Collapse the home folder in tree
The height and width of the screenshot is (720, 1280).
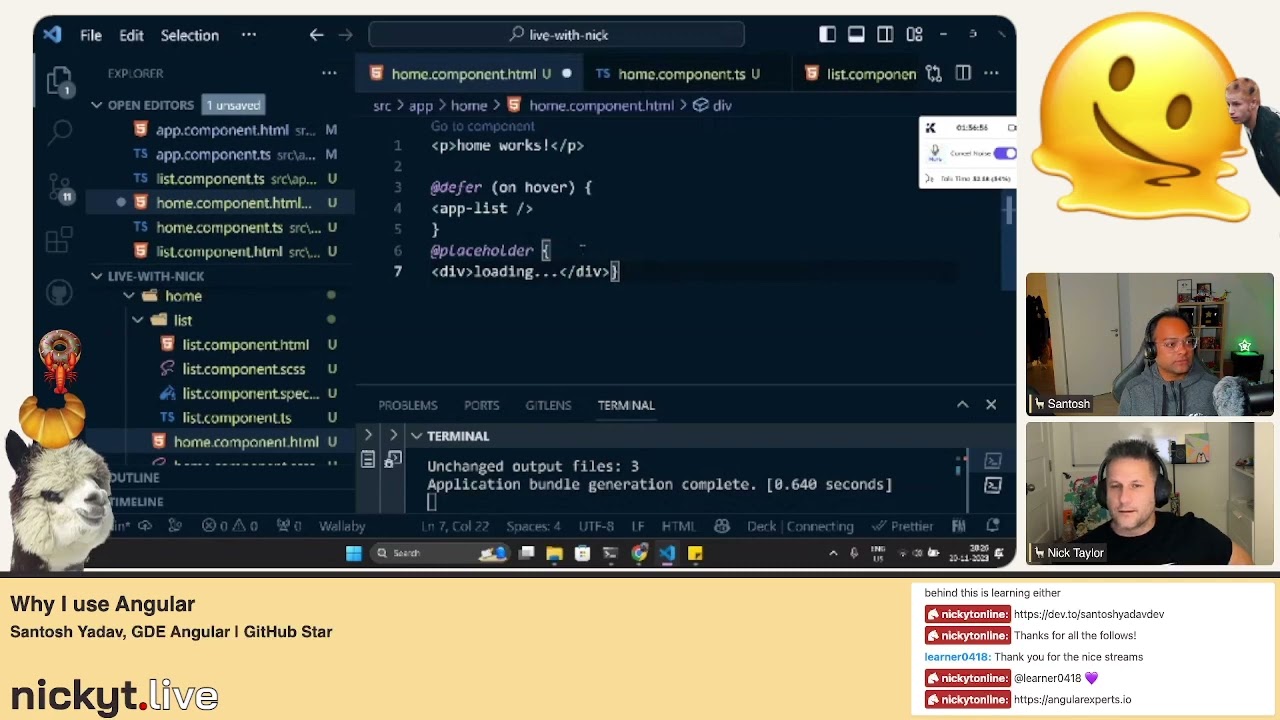pos(129,296)
